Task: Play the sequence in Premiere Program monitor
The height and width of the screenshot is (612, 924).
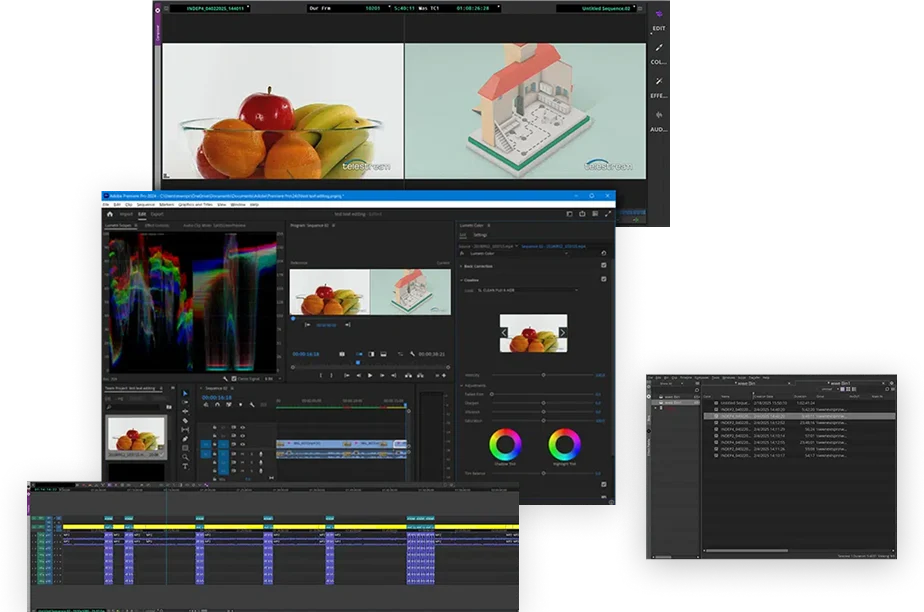Action: 370,375
